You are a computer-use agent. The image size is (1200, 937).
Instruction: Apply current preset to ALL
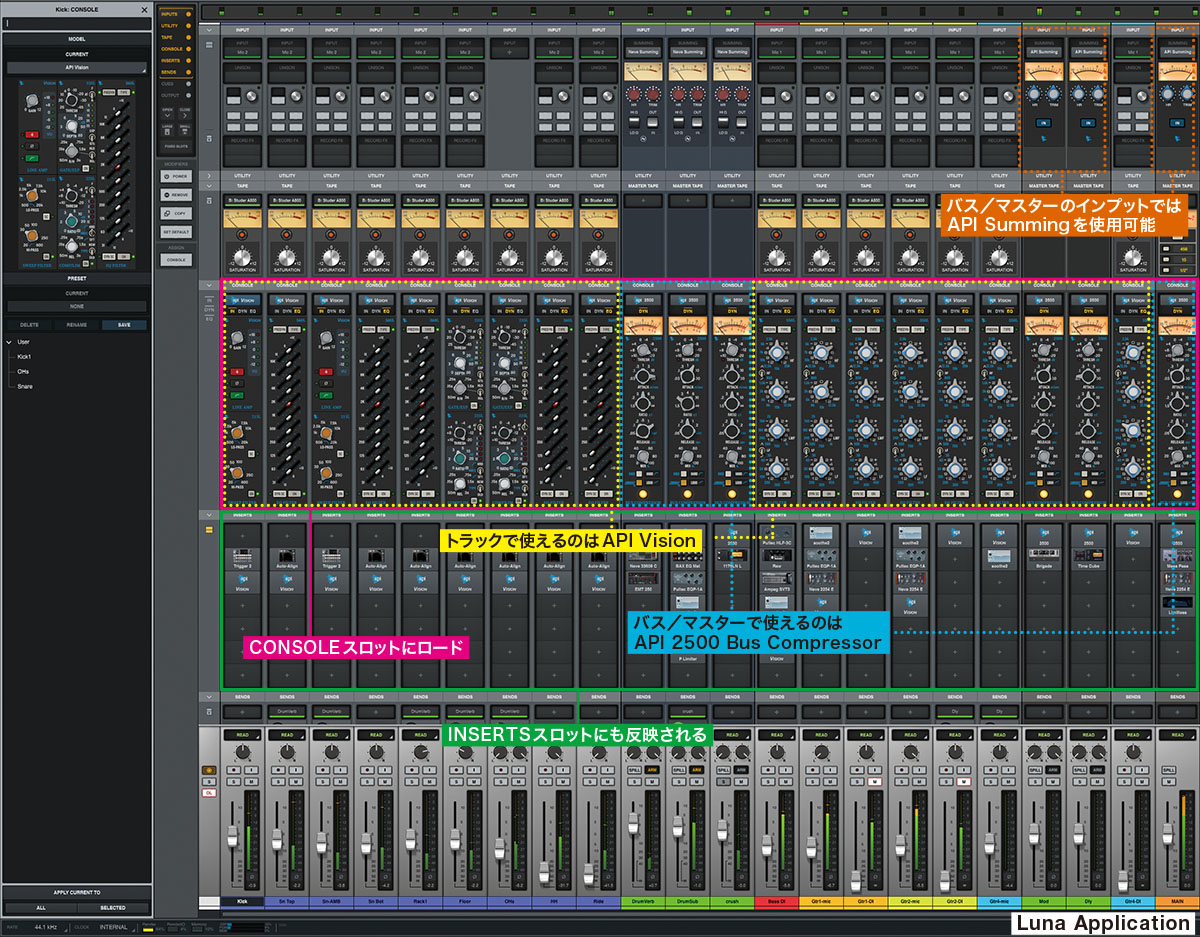(x=41, y=908)
